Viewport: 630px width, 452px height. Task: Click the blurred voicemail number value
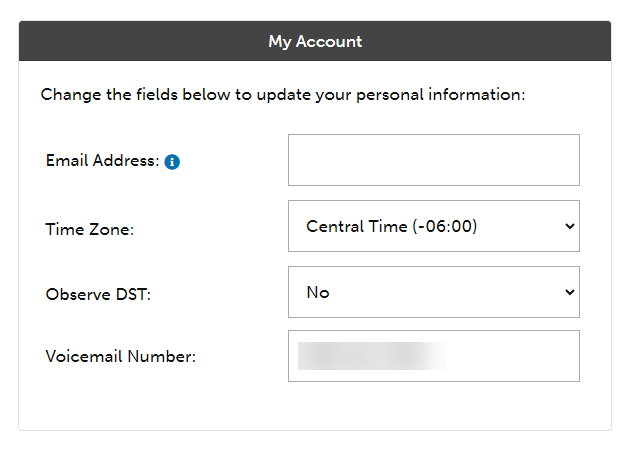tap(372, 356)
